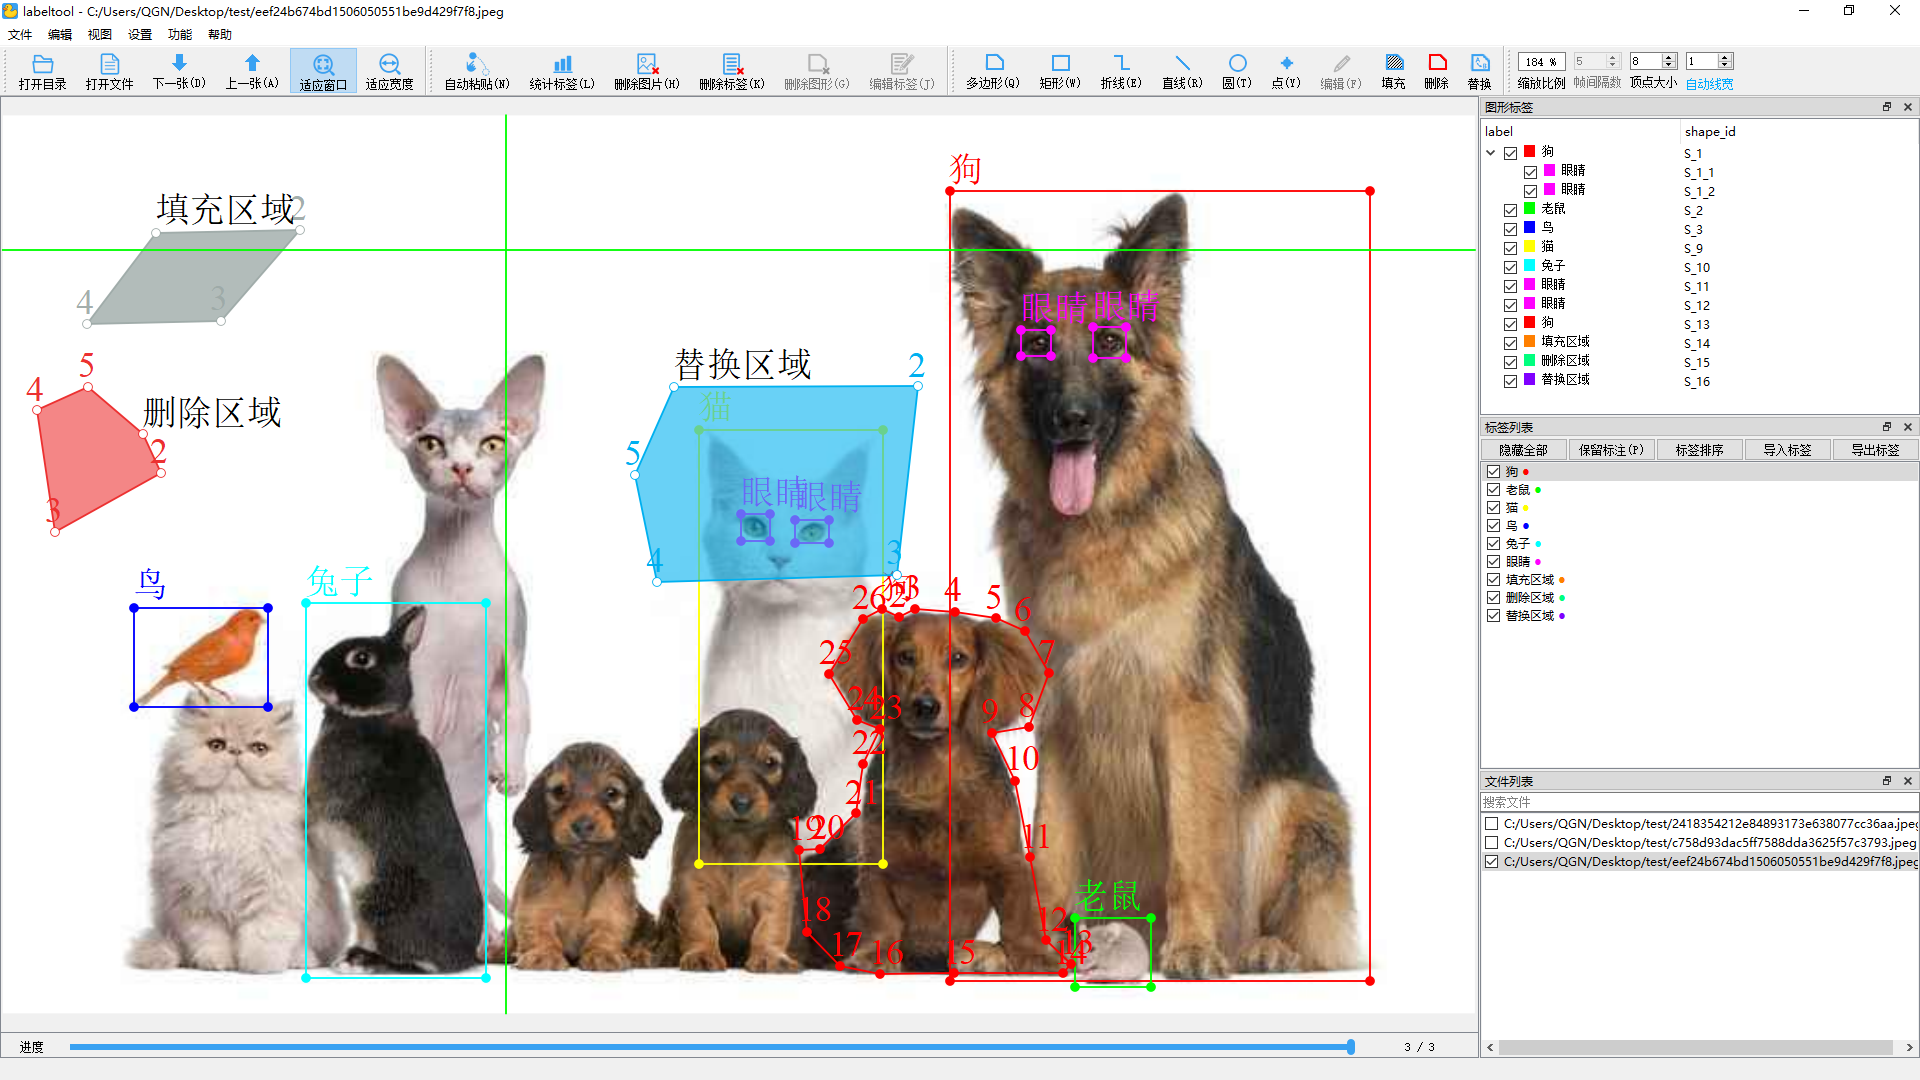Collapse the 狗 tree node
Screen dimensions: 1920x1080
click(x=1491, y=153)
